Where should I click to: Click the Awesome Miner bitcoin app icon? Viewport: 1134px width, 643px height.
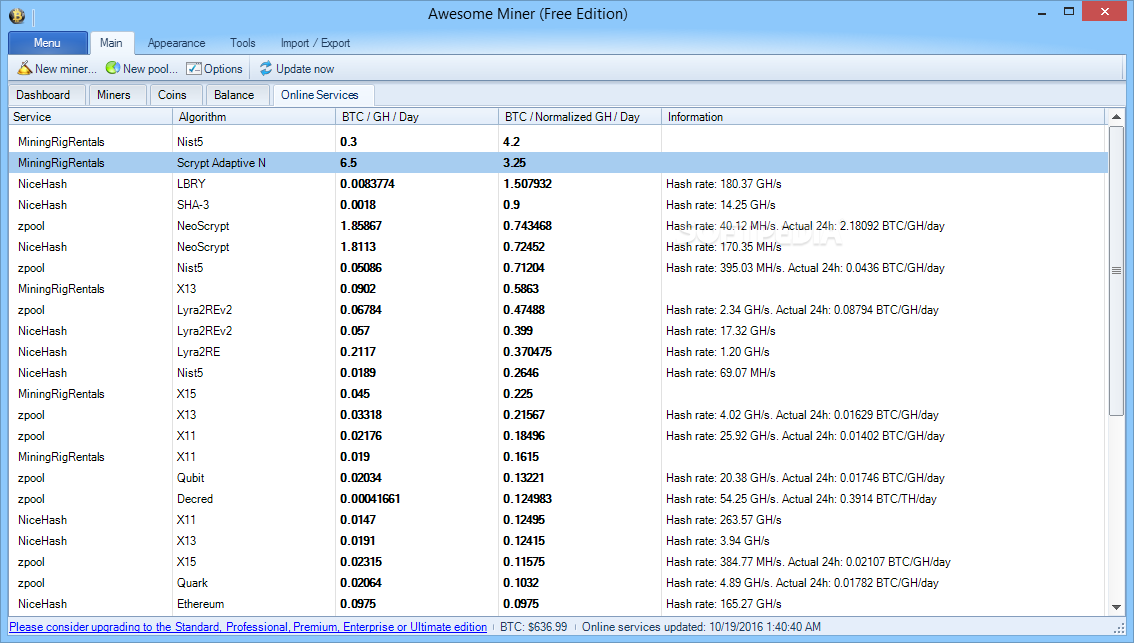17,15
